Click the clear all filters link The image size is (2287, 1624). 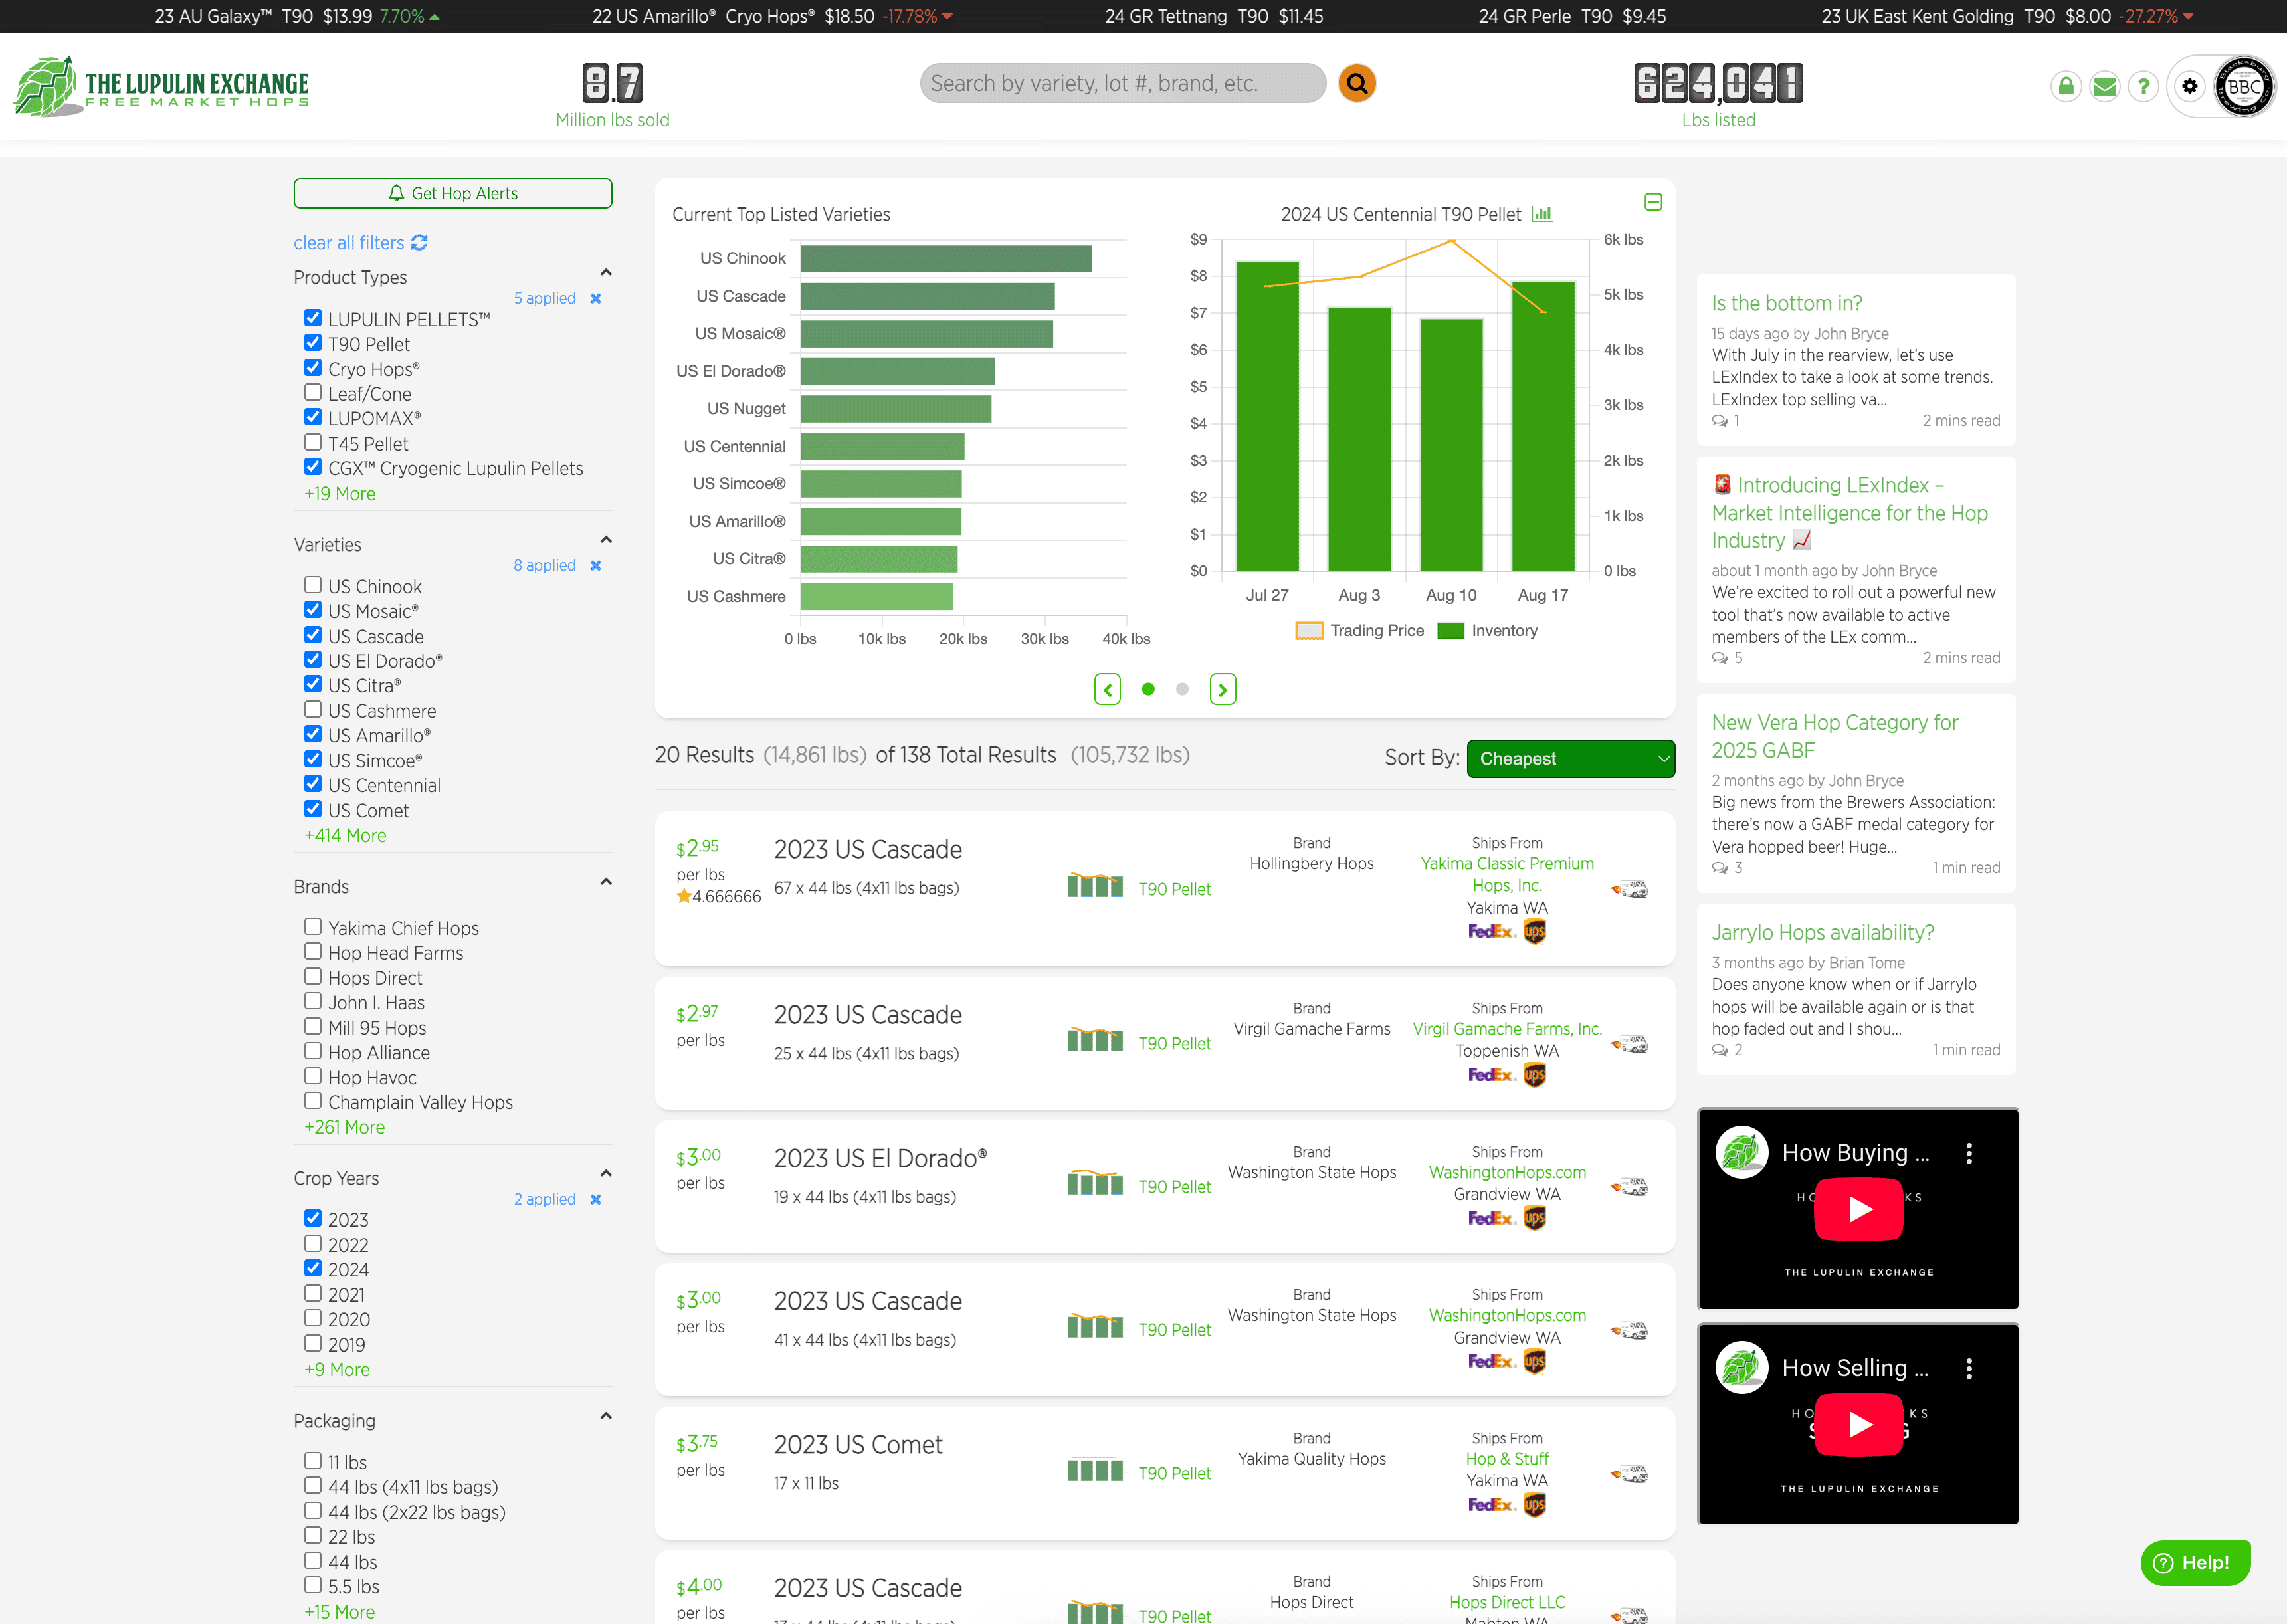coord(349,243)
